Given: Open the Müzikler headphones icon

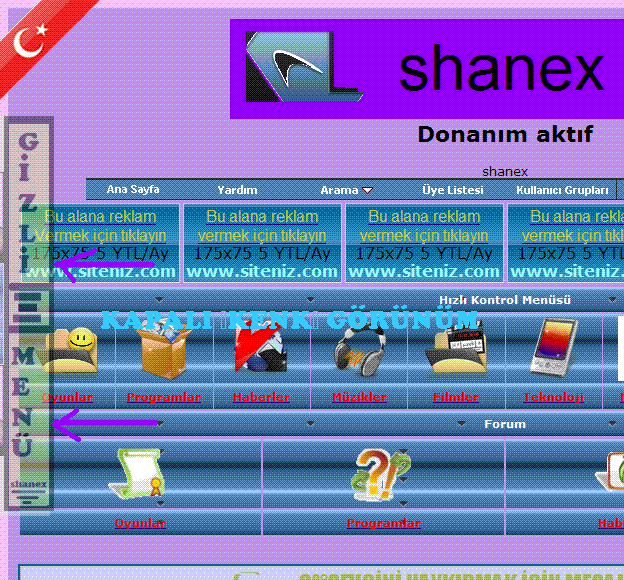Looking at the screenshot, I should point(360,350).
